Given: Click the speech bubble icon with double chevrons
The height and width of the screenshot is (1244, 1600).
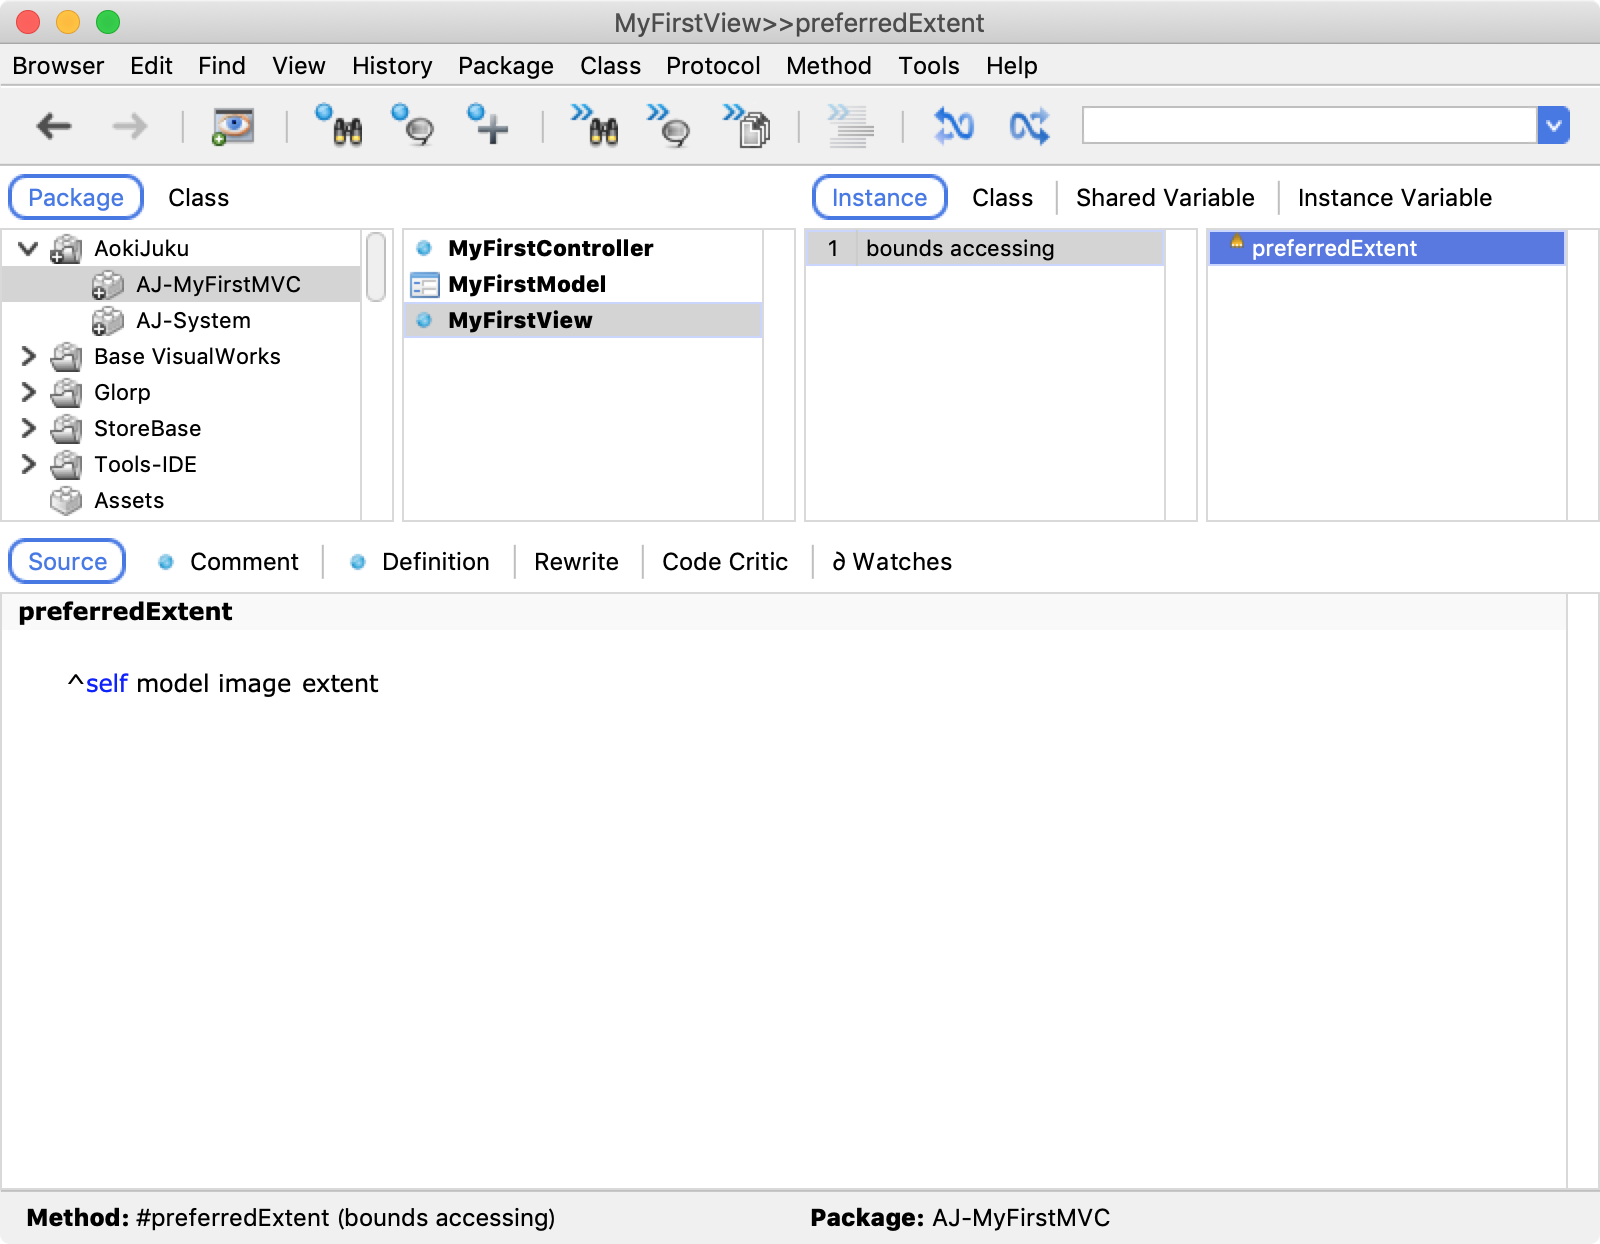Looking at the screenshot, I should tap(670, 126).
